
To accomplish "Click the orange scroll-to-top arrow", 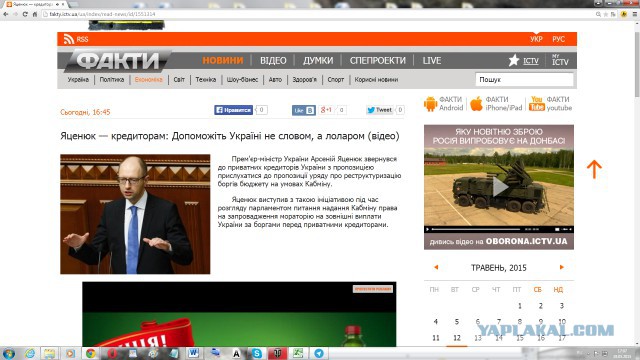I will [x=594, y=169].
